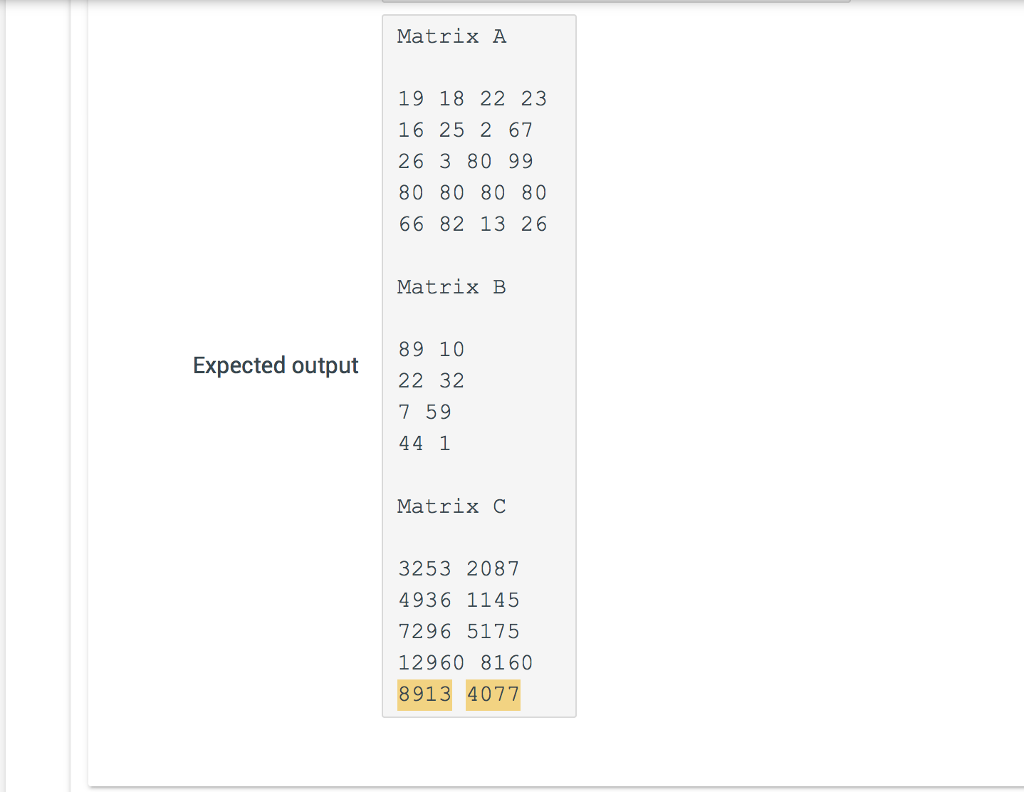The width and height of the screenshot is (1024, 792).
Task: Select the Matrix C row 12960 8160
Action: (x=465, y=662)
